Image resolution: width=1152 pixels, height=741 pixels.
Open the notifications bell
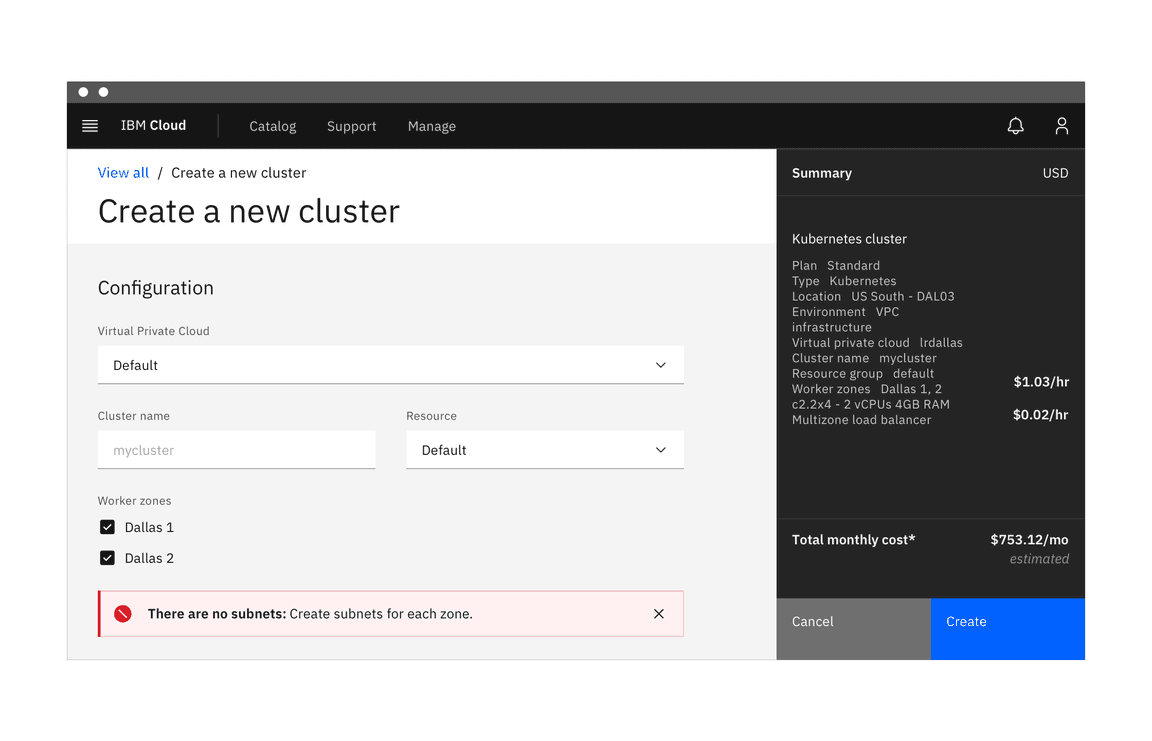[1015, 126]
